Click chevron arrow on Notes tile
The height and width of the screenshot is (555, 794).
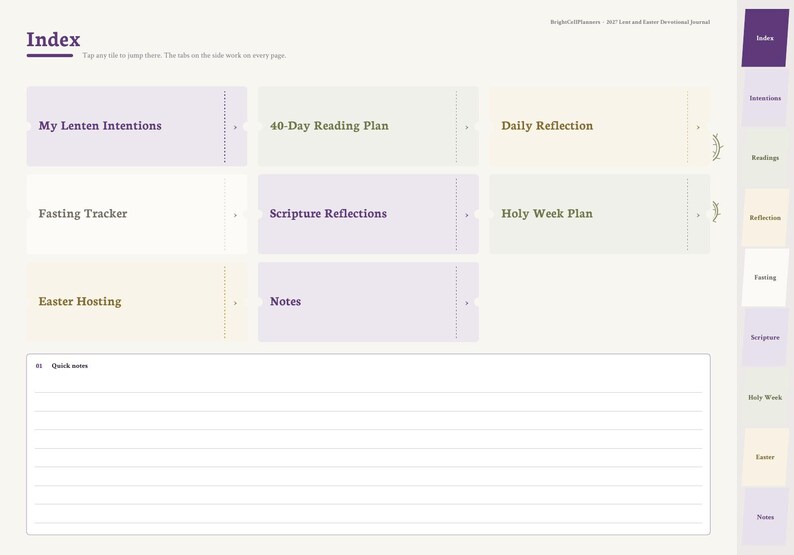467,303
